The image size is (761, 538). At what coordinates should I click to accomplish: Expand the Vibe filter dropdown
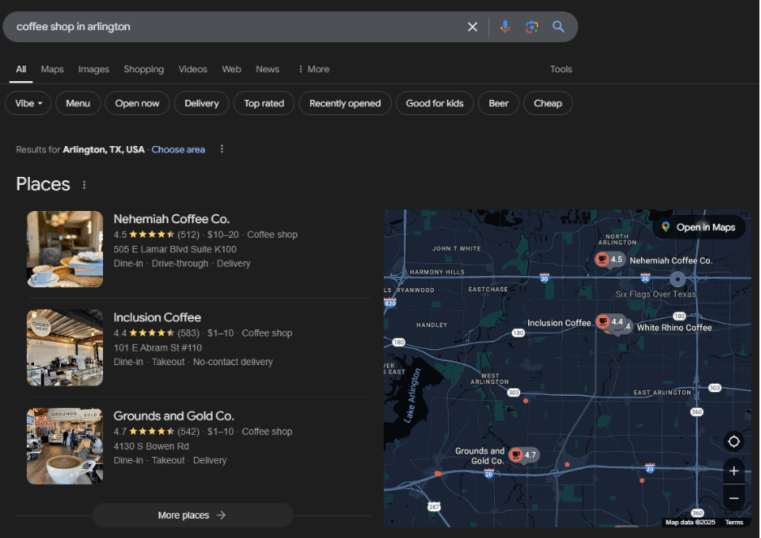(x=28, y=103)
